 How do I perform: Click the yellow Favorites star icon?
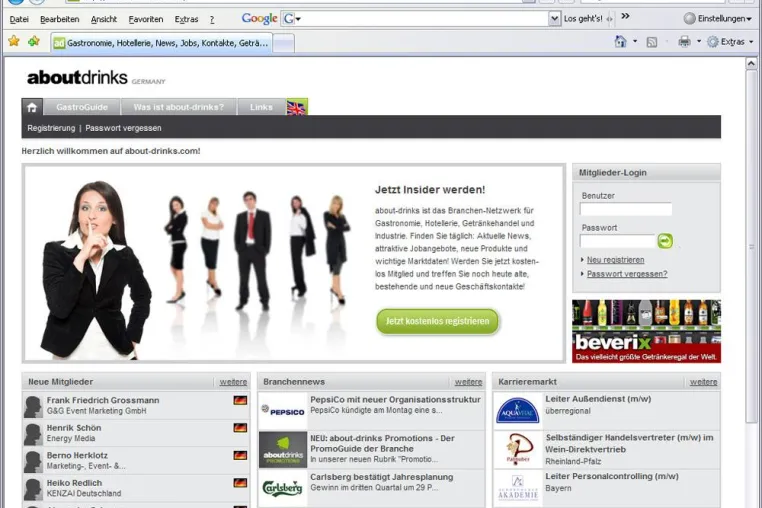click(14, 41)
